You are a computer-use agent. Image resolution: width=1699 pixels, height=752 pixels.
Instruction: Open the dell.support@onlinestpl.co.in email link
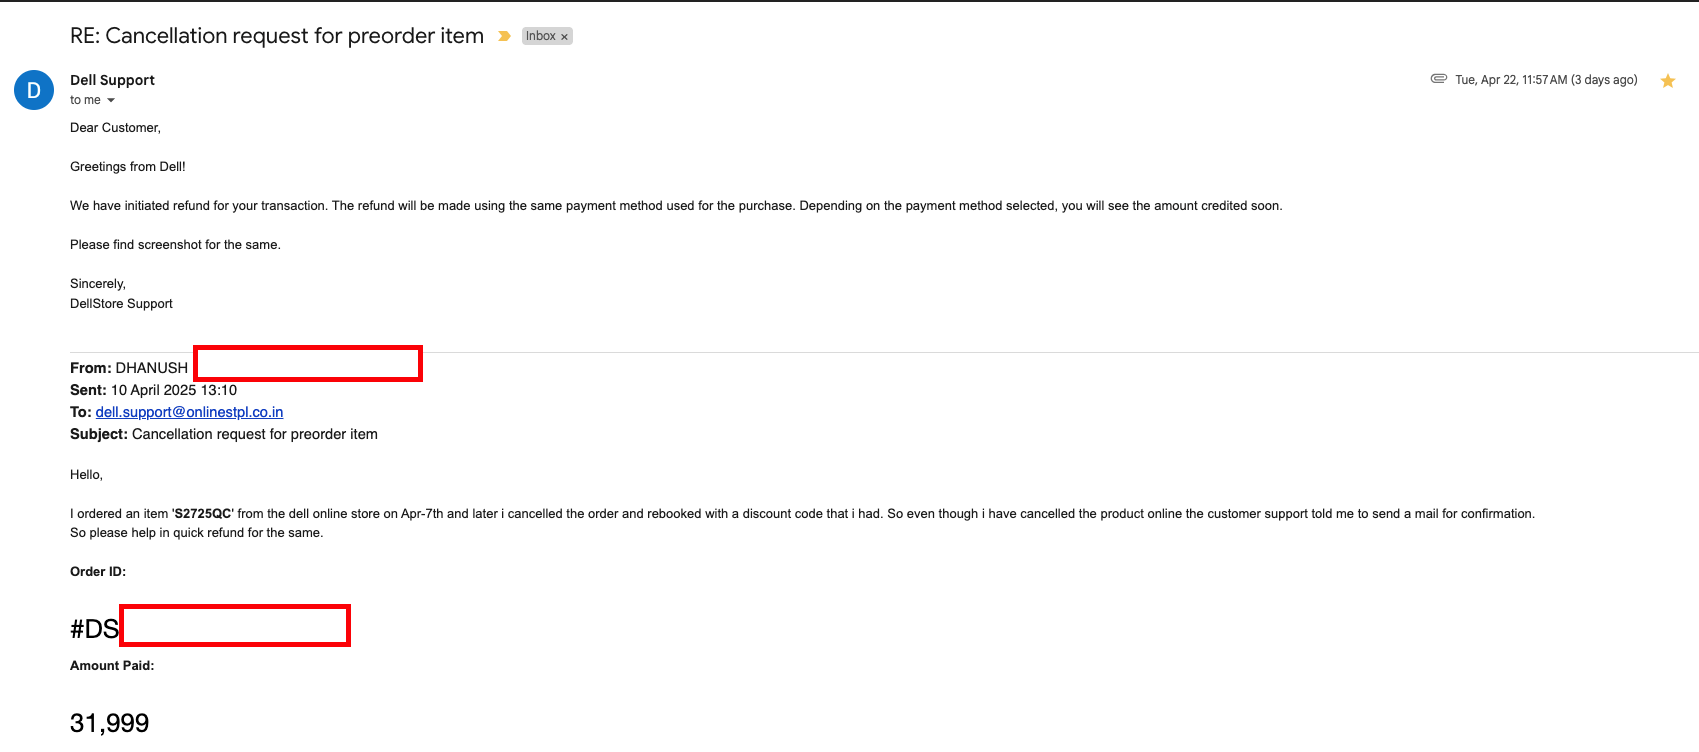pyautogui.click(x=189, y=412)
